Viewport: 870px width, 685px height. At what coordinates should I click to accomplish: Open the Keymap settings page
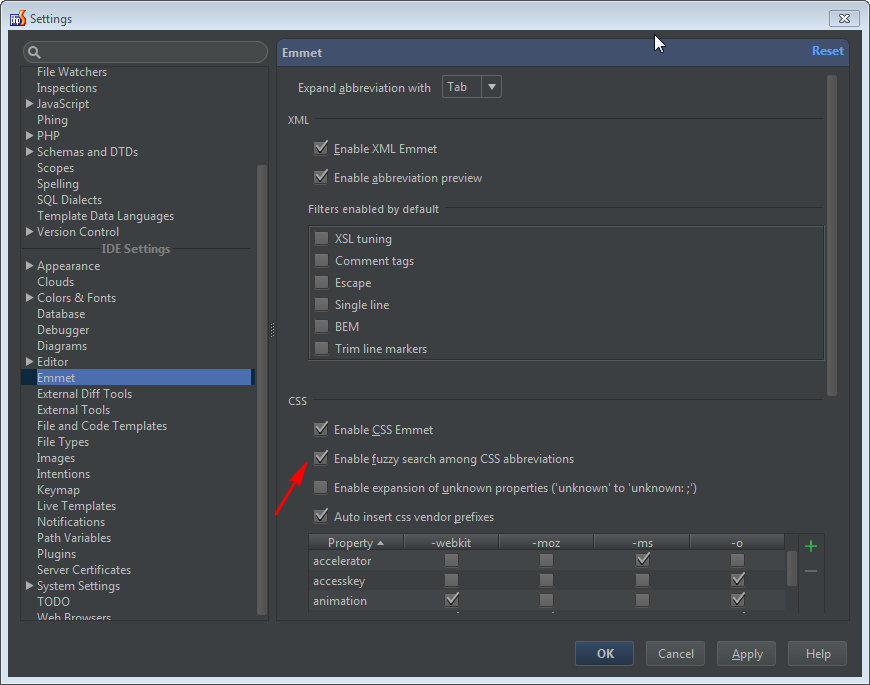point(58,490)
